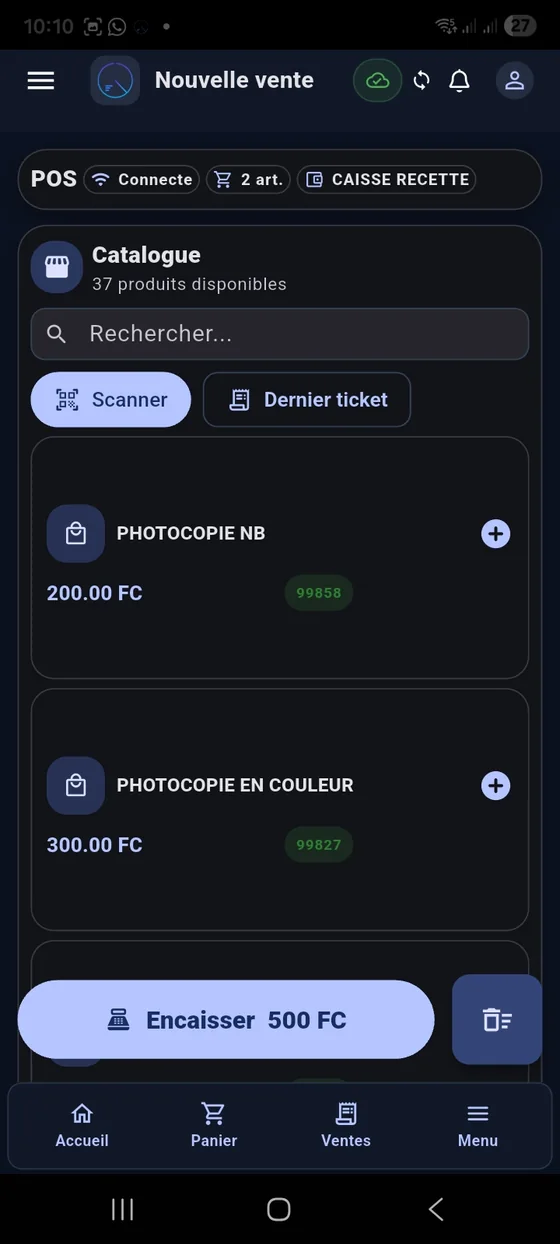Open the hamburger navigation menu
Screen dimensions: 560x1244
click(x=41, y=80)
